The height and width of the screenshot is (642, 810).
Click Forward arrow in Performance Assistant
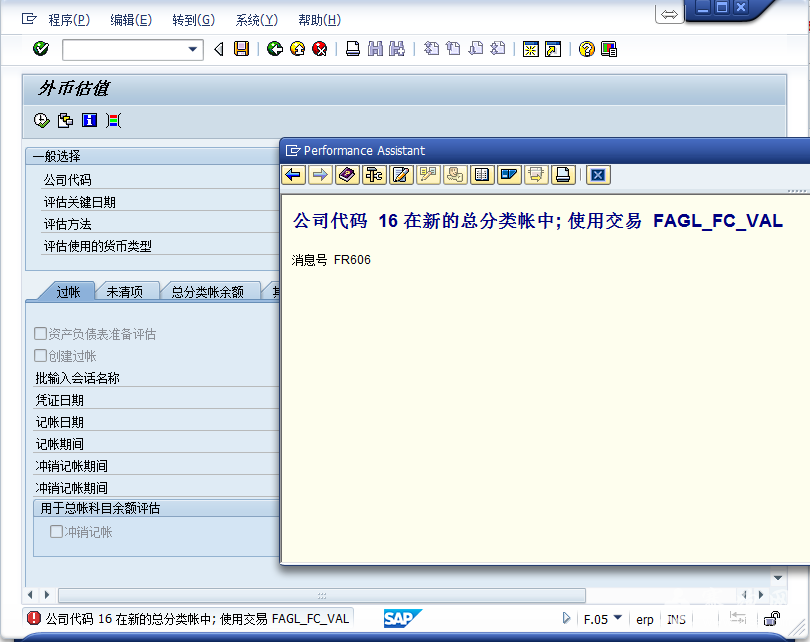[320, 175]
